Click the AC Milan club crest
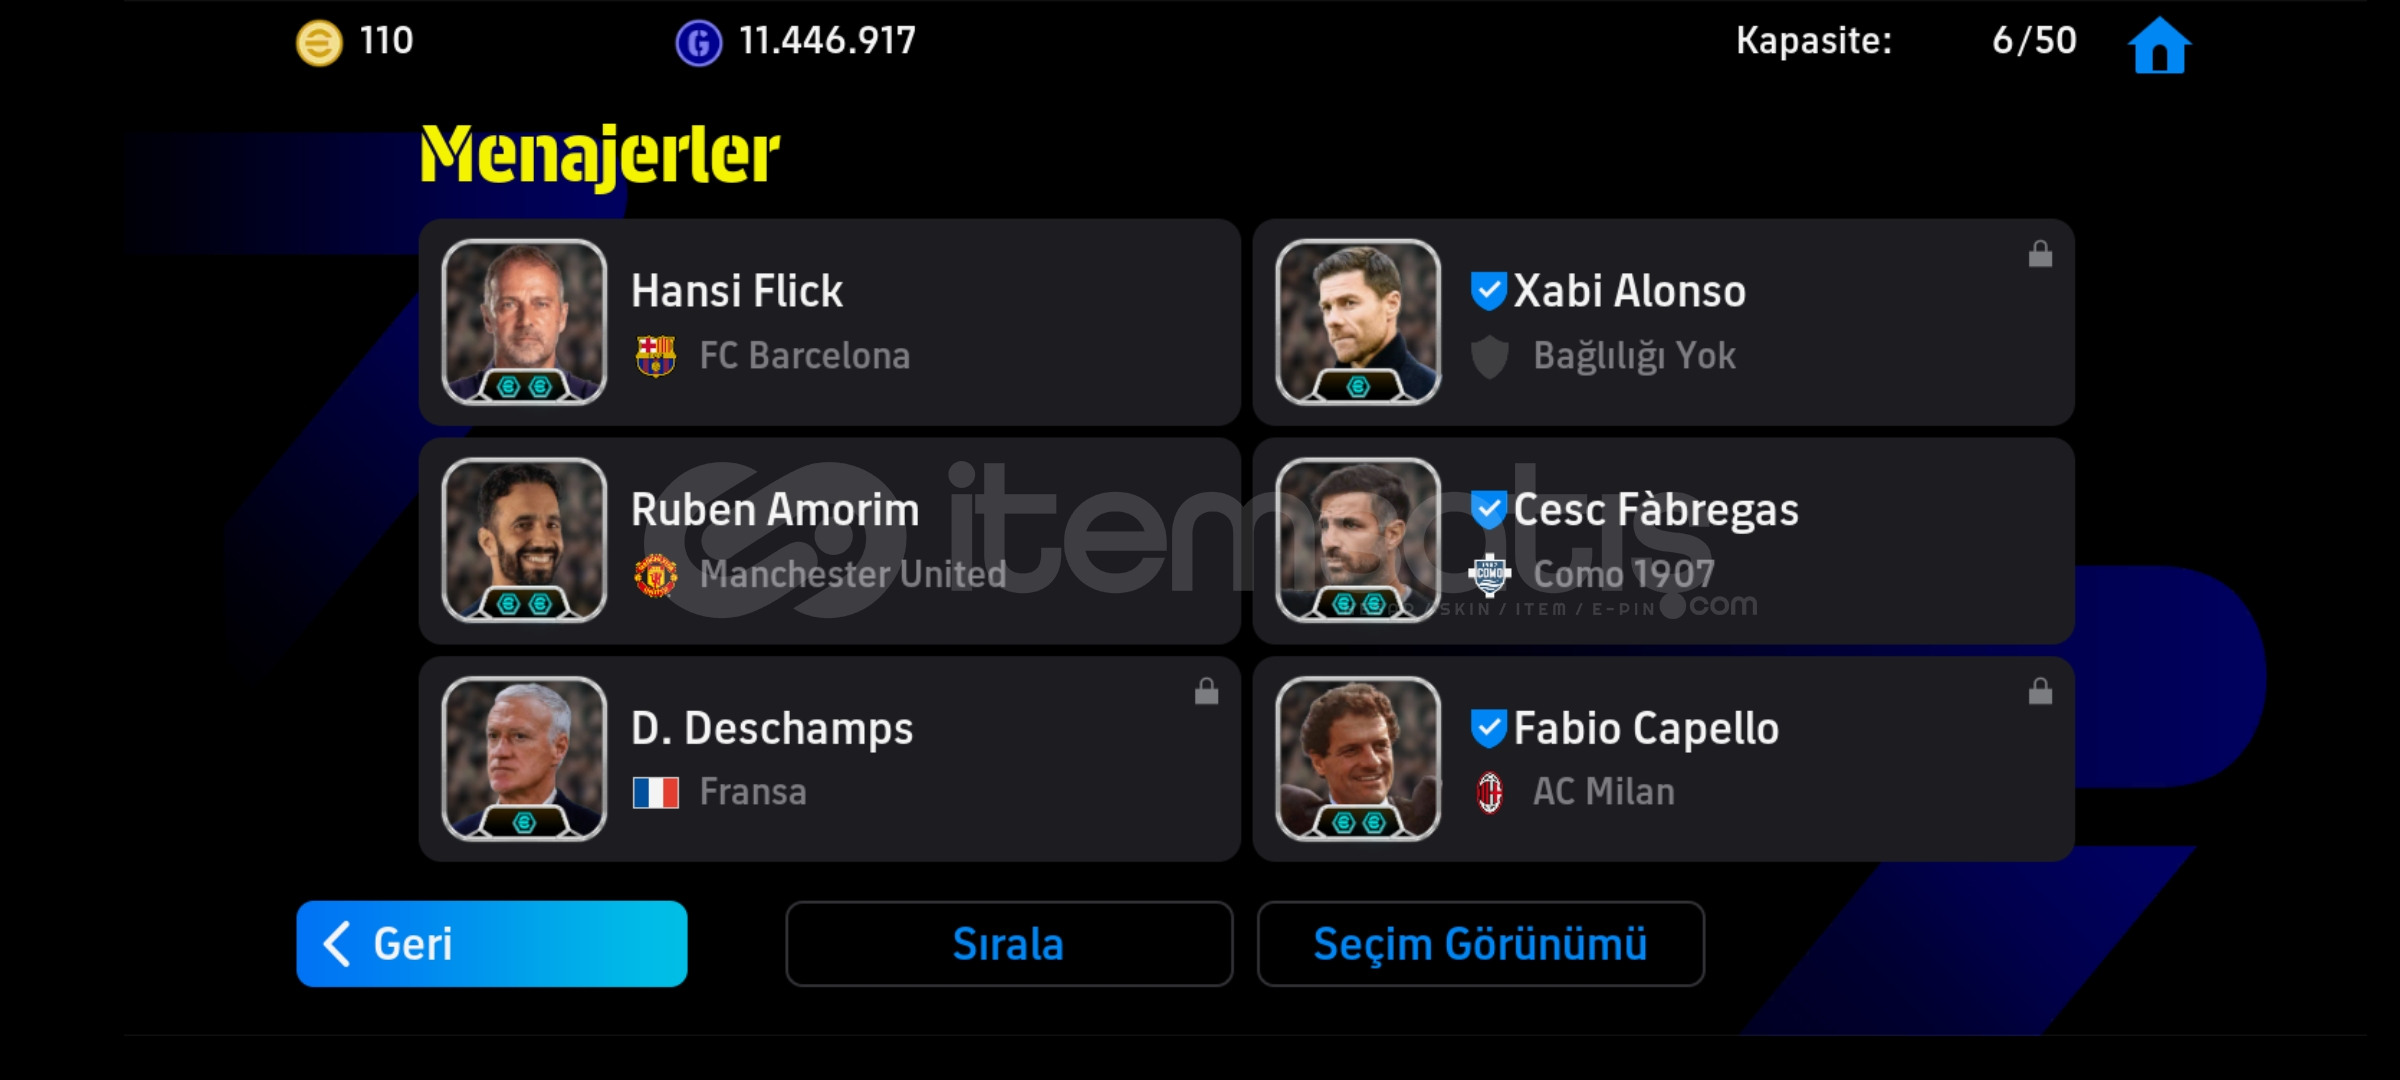Image resolution: width=2400 pixels, height=1080 pixels. [x=1490, y=793]
